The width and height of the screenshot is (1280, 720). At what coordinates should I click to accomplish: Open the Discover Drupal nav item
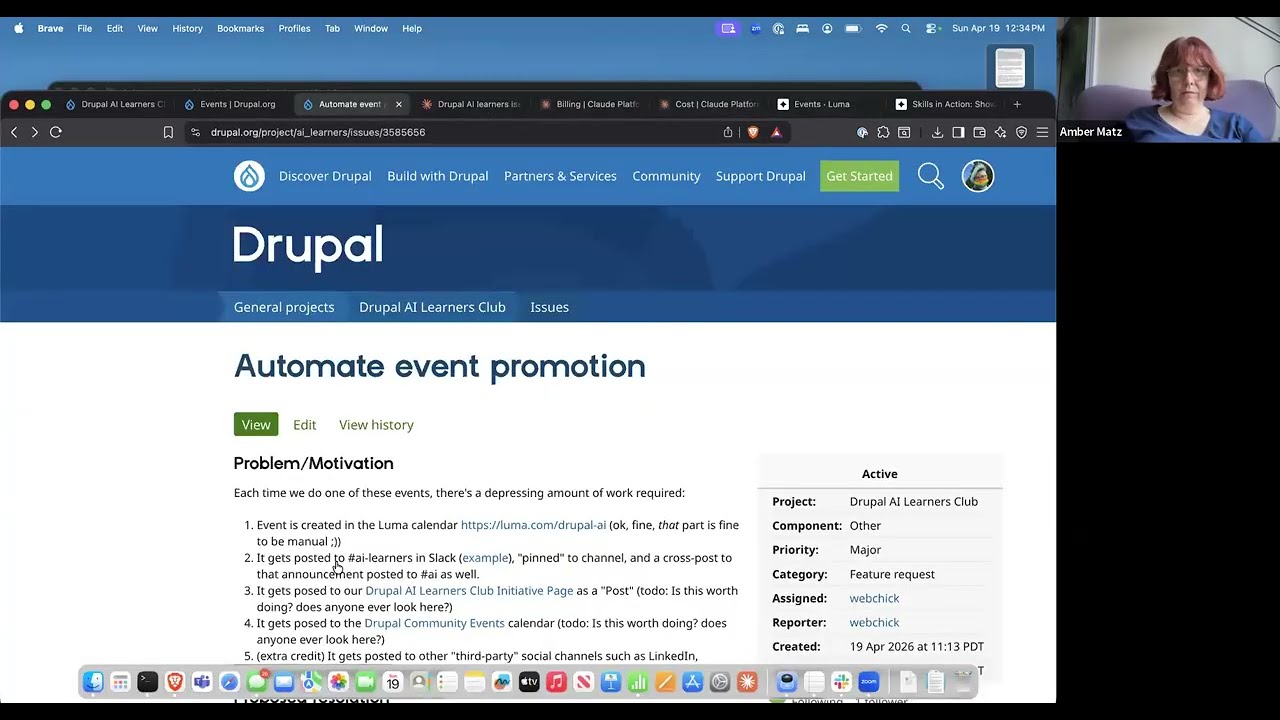pyautogui.click(x=325, y=176)
